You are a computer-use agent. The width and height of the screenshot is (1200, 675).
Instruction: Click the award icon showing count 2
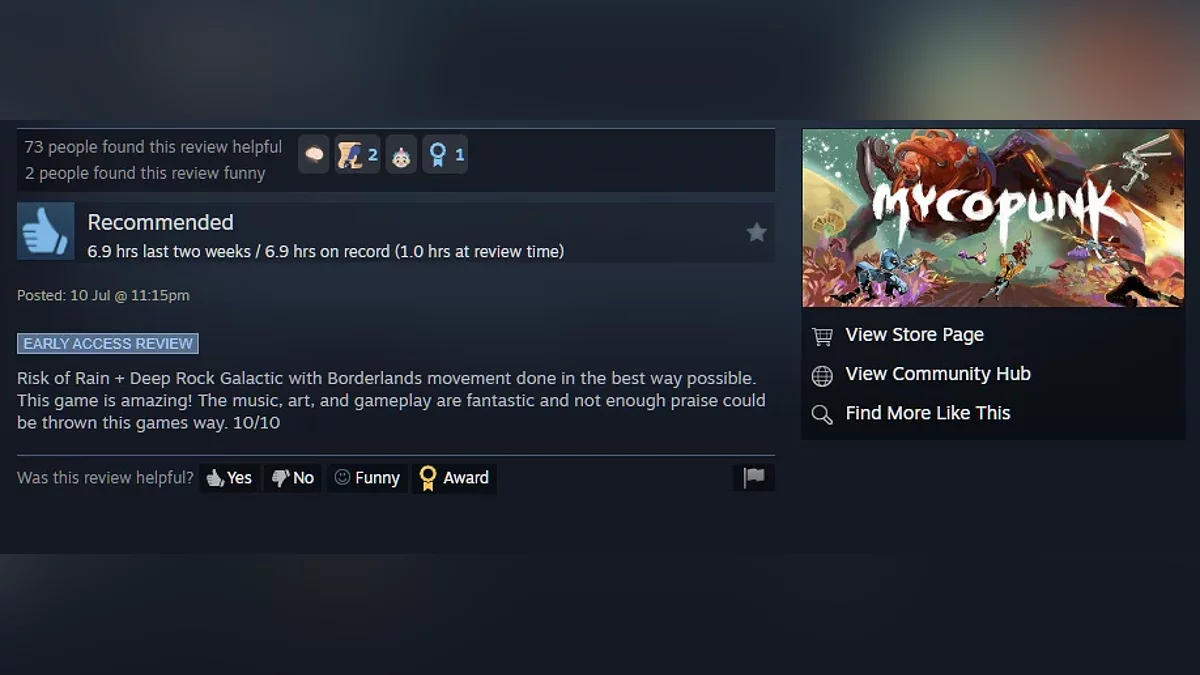click(357, 155)
